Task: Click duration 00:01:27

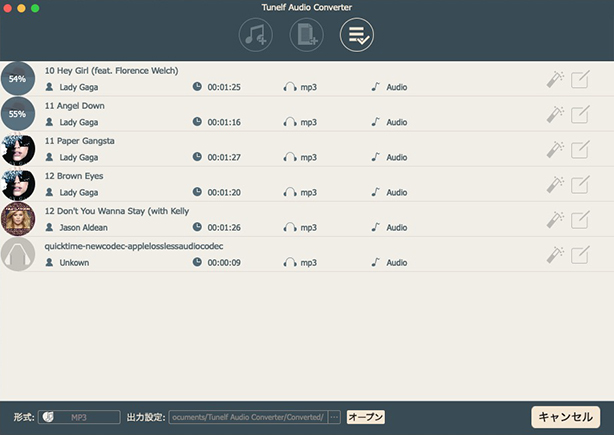Action: click(224, 157)
